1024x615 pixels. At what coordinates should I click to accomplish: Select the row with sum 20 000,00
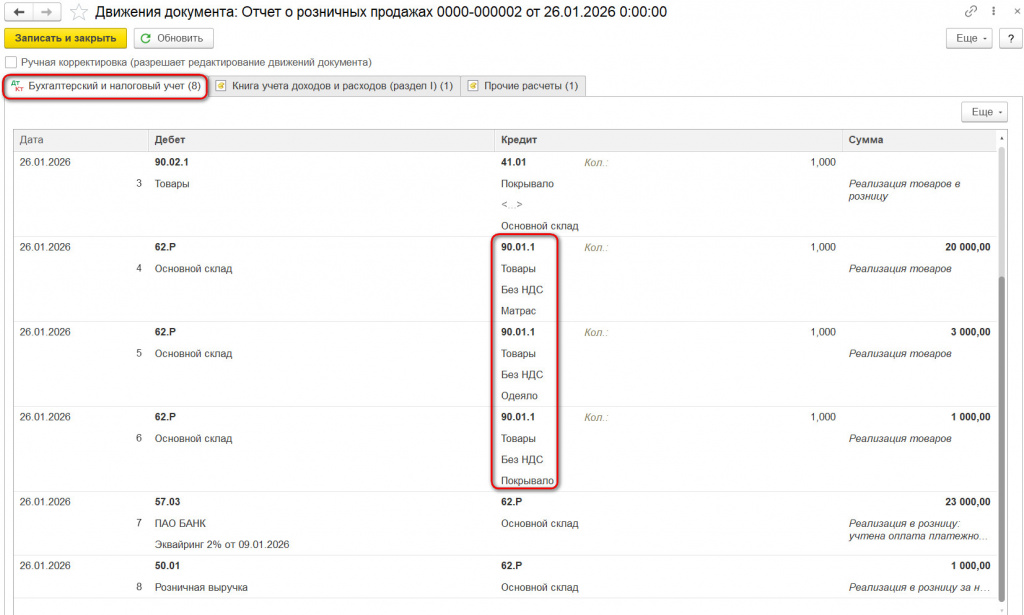pos(505,279)
